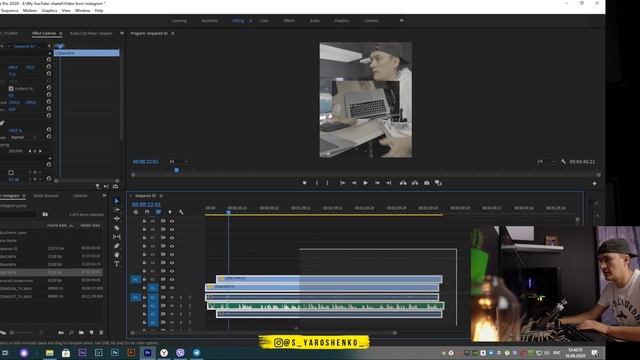Image resolution: width=640 pixels, height=360 pixels.
Task: Click the Lift button
Action: coord(403,183)
